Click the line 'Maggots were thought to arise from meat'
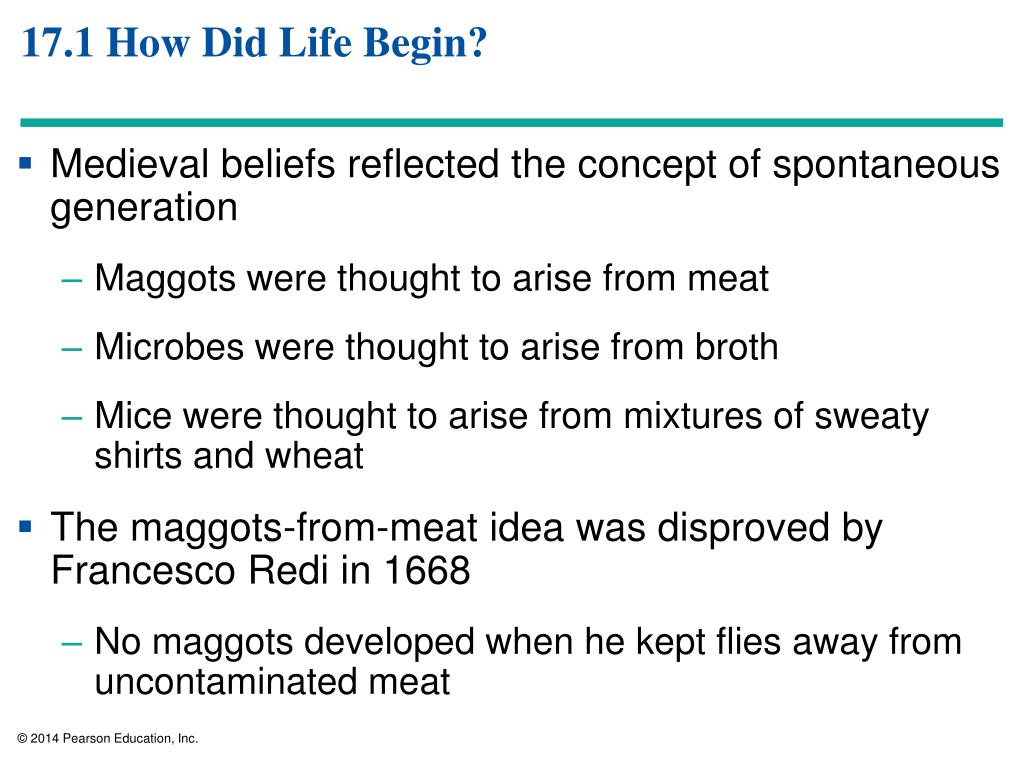Viewport: 1024px width, 768px height. pos(432,279)
